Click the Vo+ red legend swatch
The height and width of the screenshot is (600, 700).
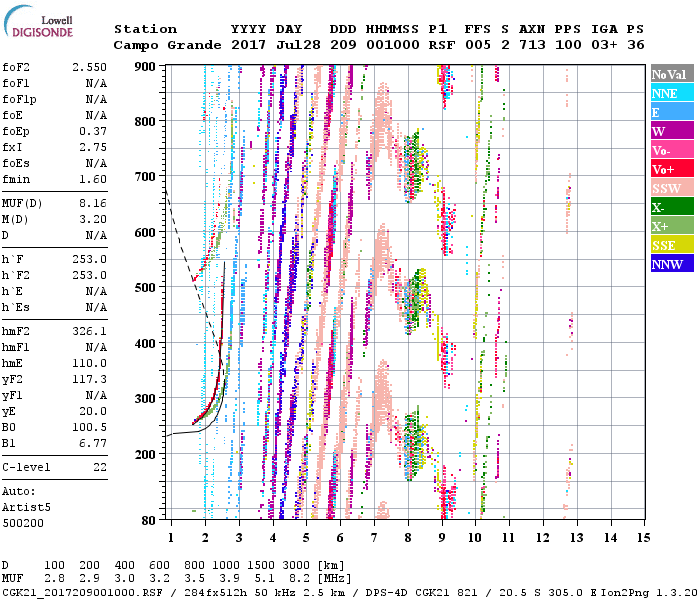[672, 169]
